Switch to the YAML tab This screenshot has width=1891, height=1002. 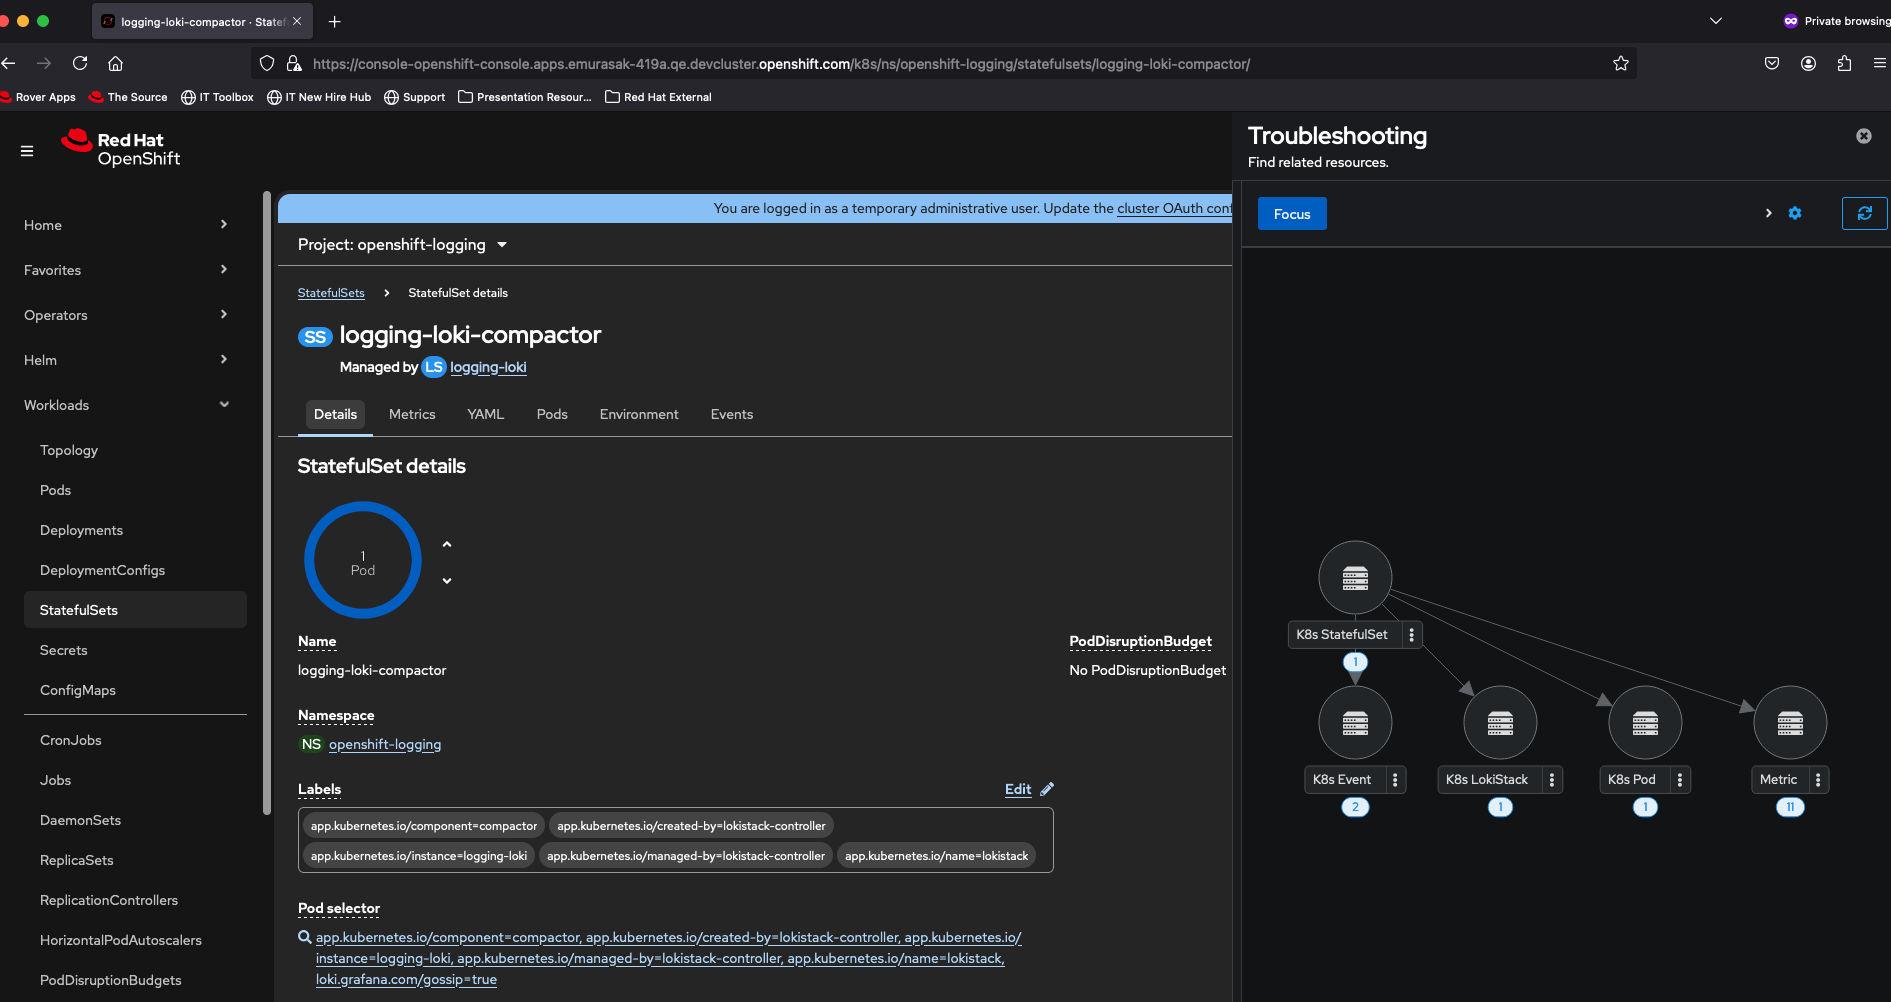coord(485,414)
